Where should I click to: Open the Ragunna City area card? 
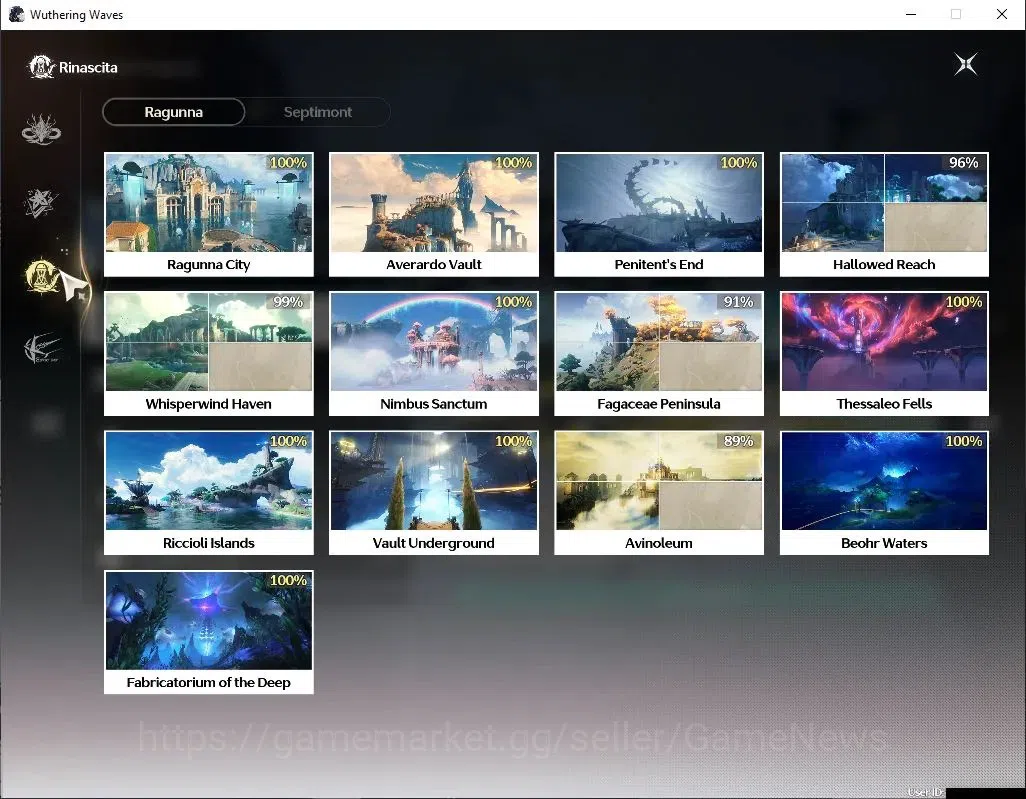209,215
